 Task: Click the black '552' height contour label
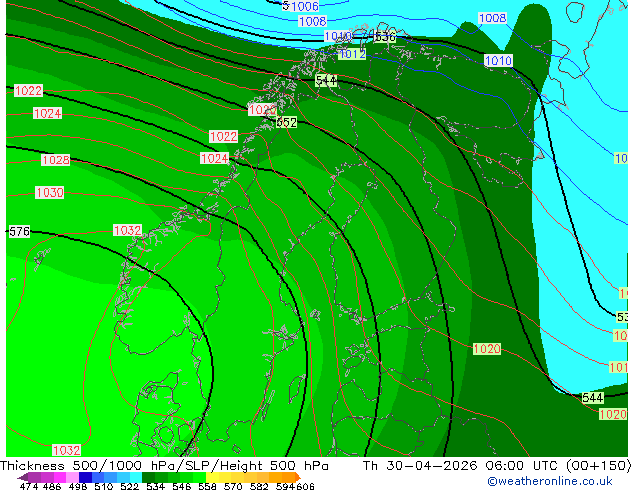coord(286,122)
